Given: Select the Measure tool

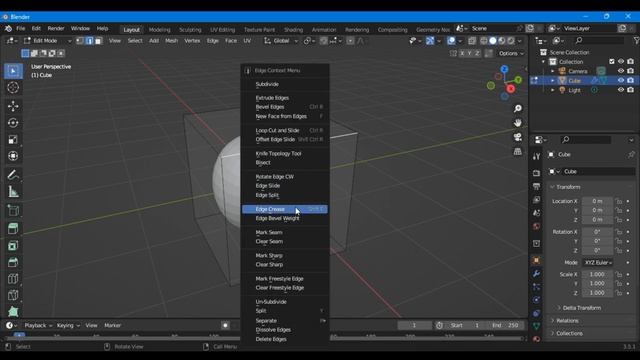Looking at the screenshot, I should [x=13, y=191].
